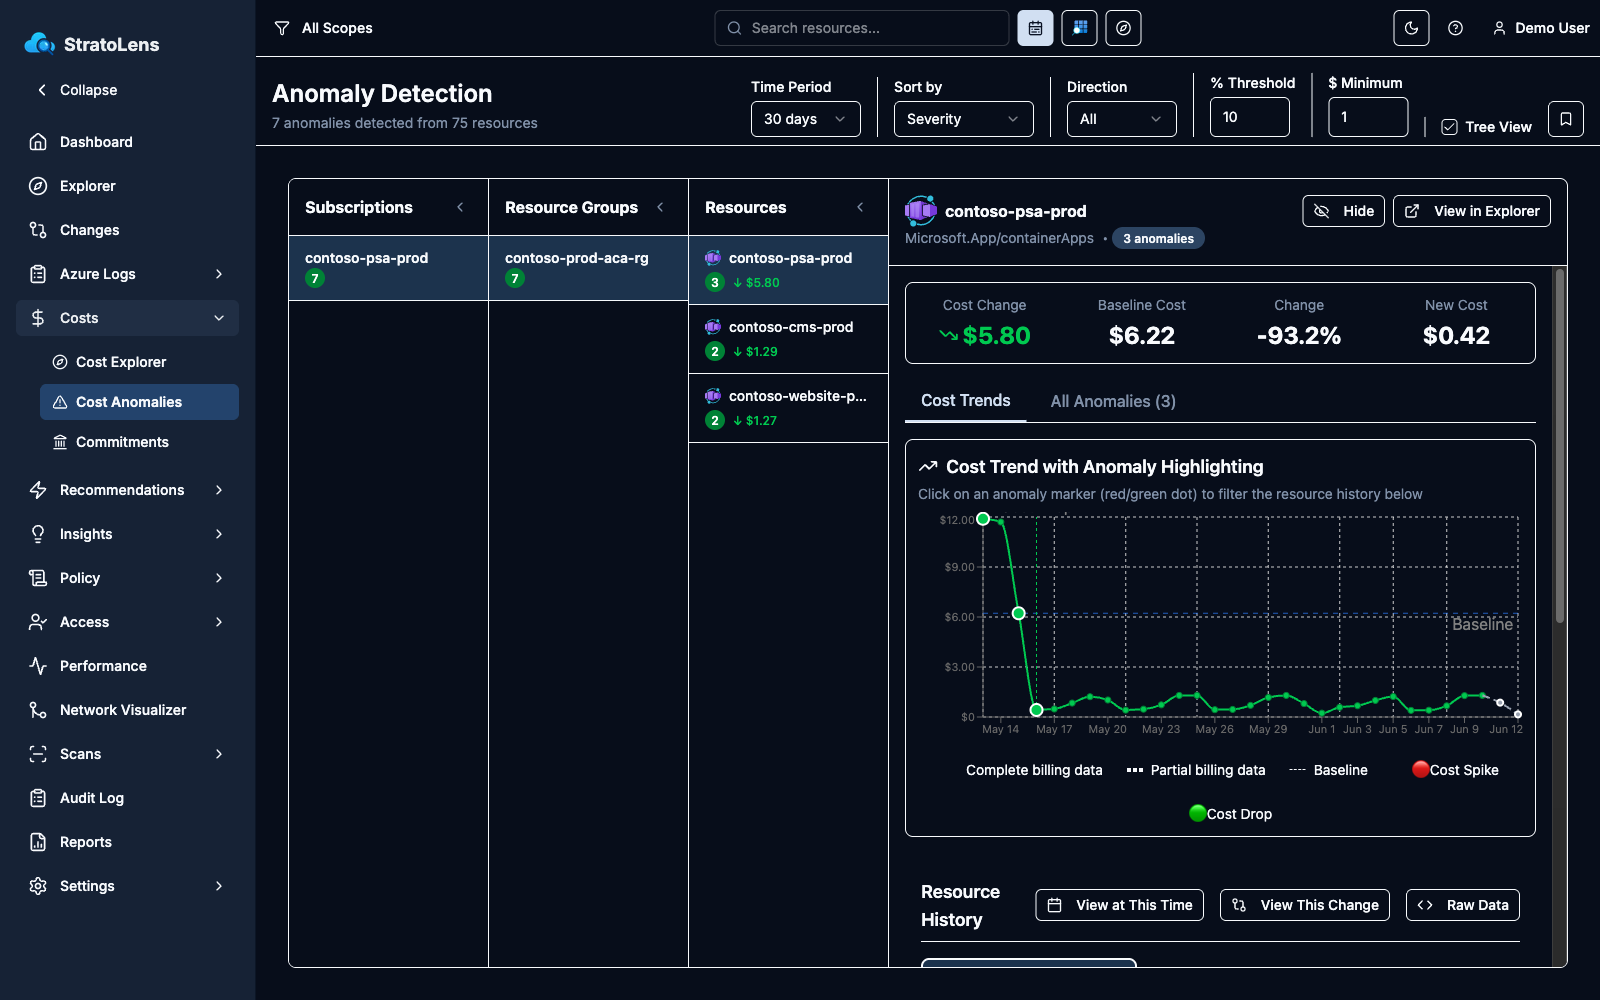Image resolution: width=1600 pixels, height=1000 pixels.
Task: Open Dashboard from the sidebar
Action: click(127, 142)
